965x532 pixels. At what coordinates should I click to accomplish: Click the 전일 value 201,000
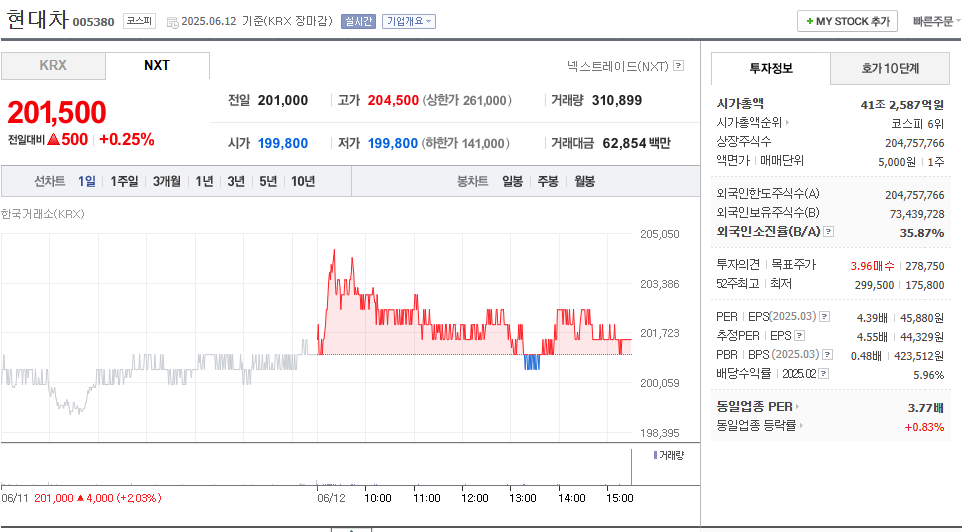tap(282, 100)
